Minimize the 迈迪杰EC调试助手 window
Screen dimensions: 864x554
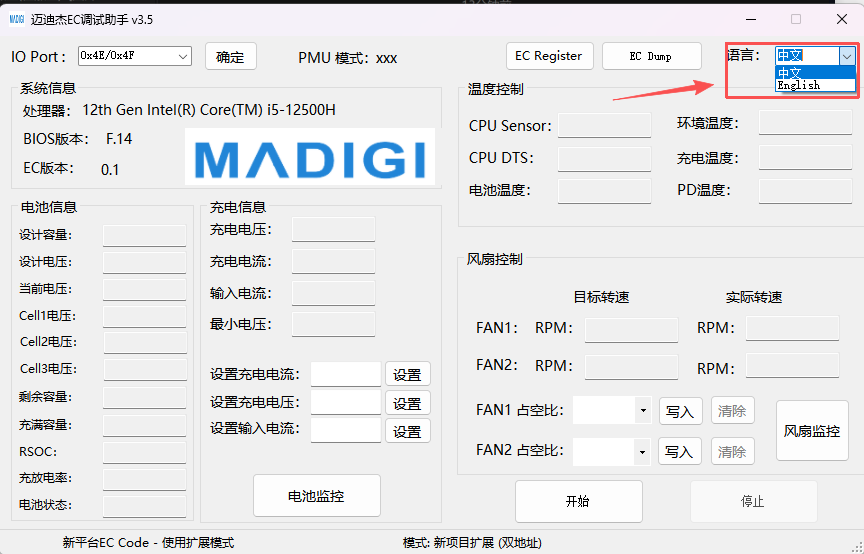pos(751,19)
